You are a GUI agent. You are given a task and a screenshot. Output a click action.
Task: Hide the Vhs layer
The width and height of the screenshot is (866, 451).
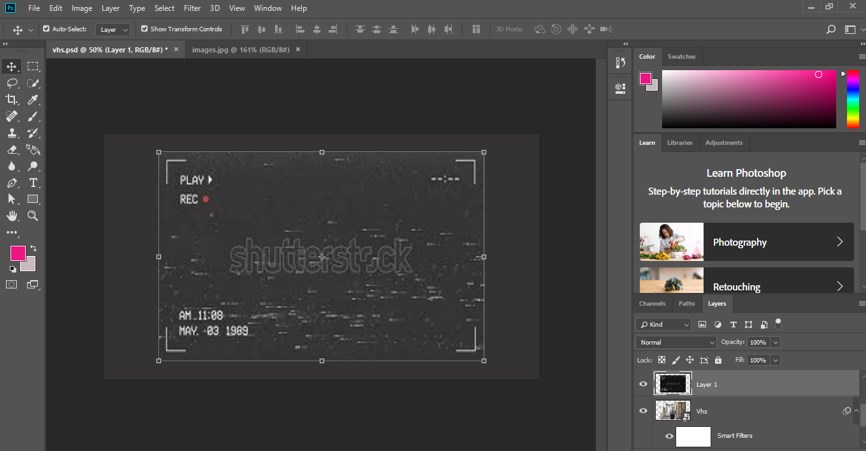click(643, 411)
